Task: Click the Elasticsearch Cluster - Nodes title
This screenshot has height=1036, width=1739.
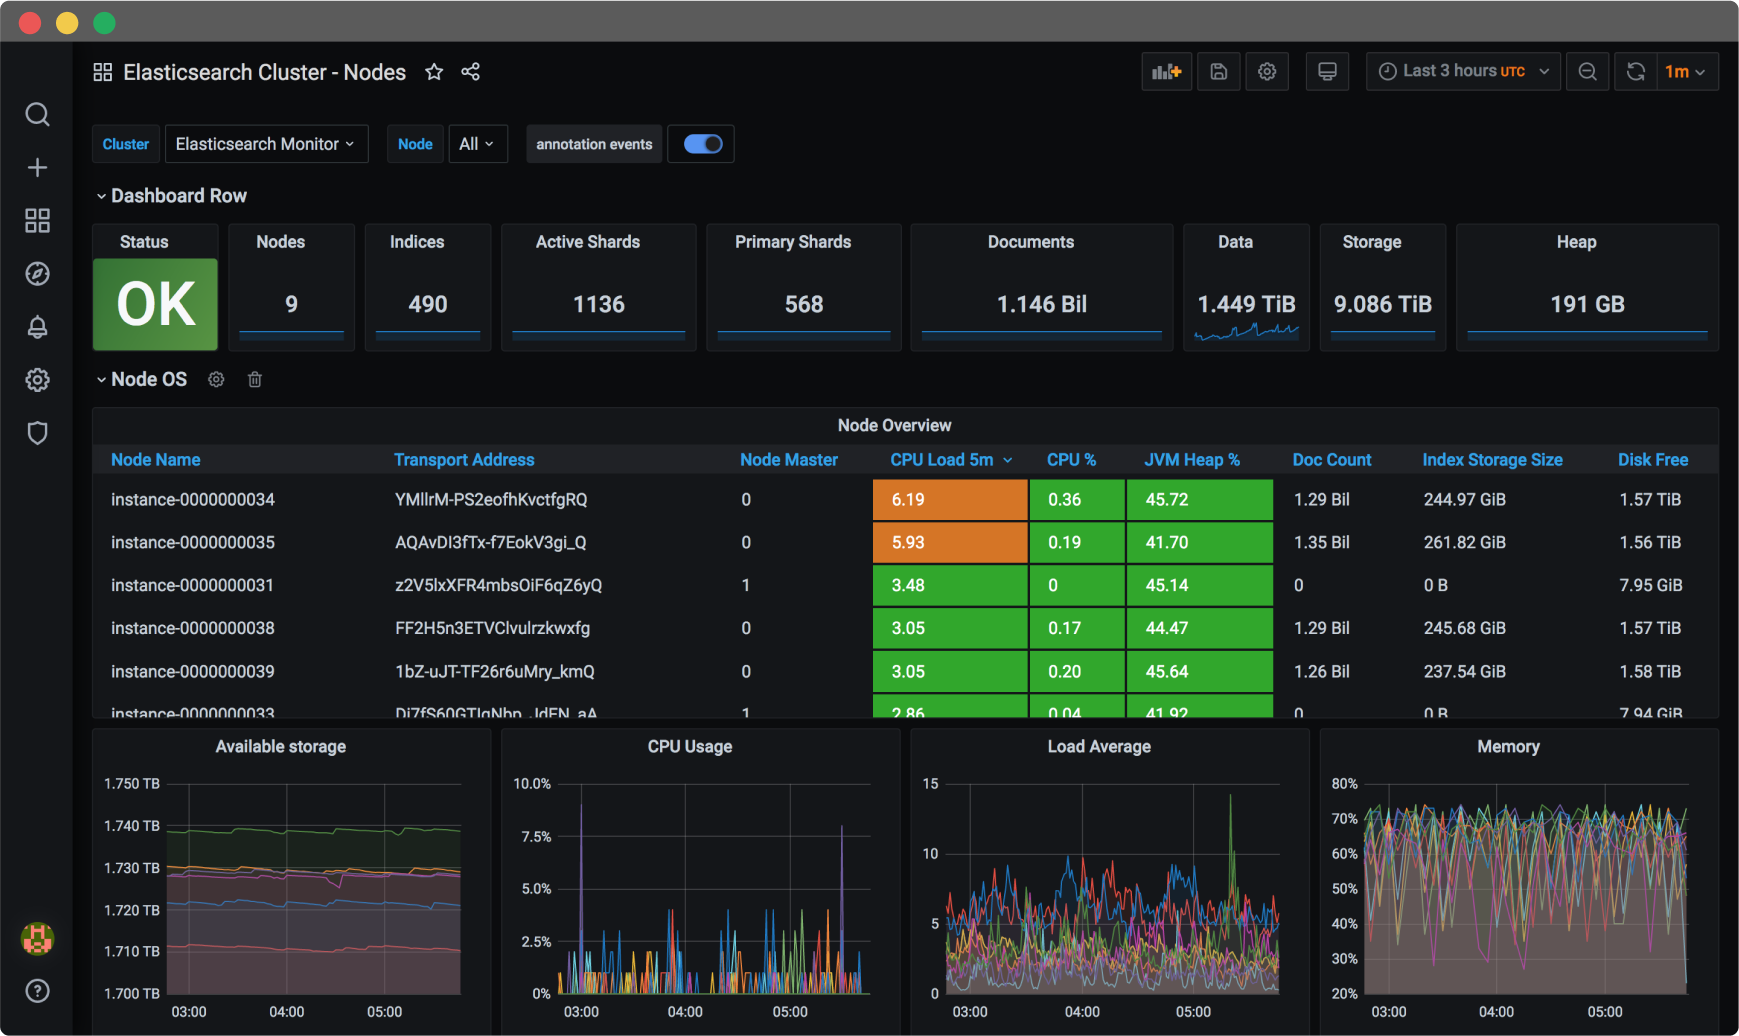Action: [265, 72]
